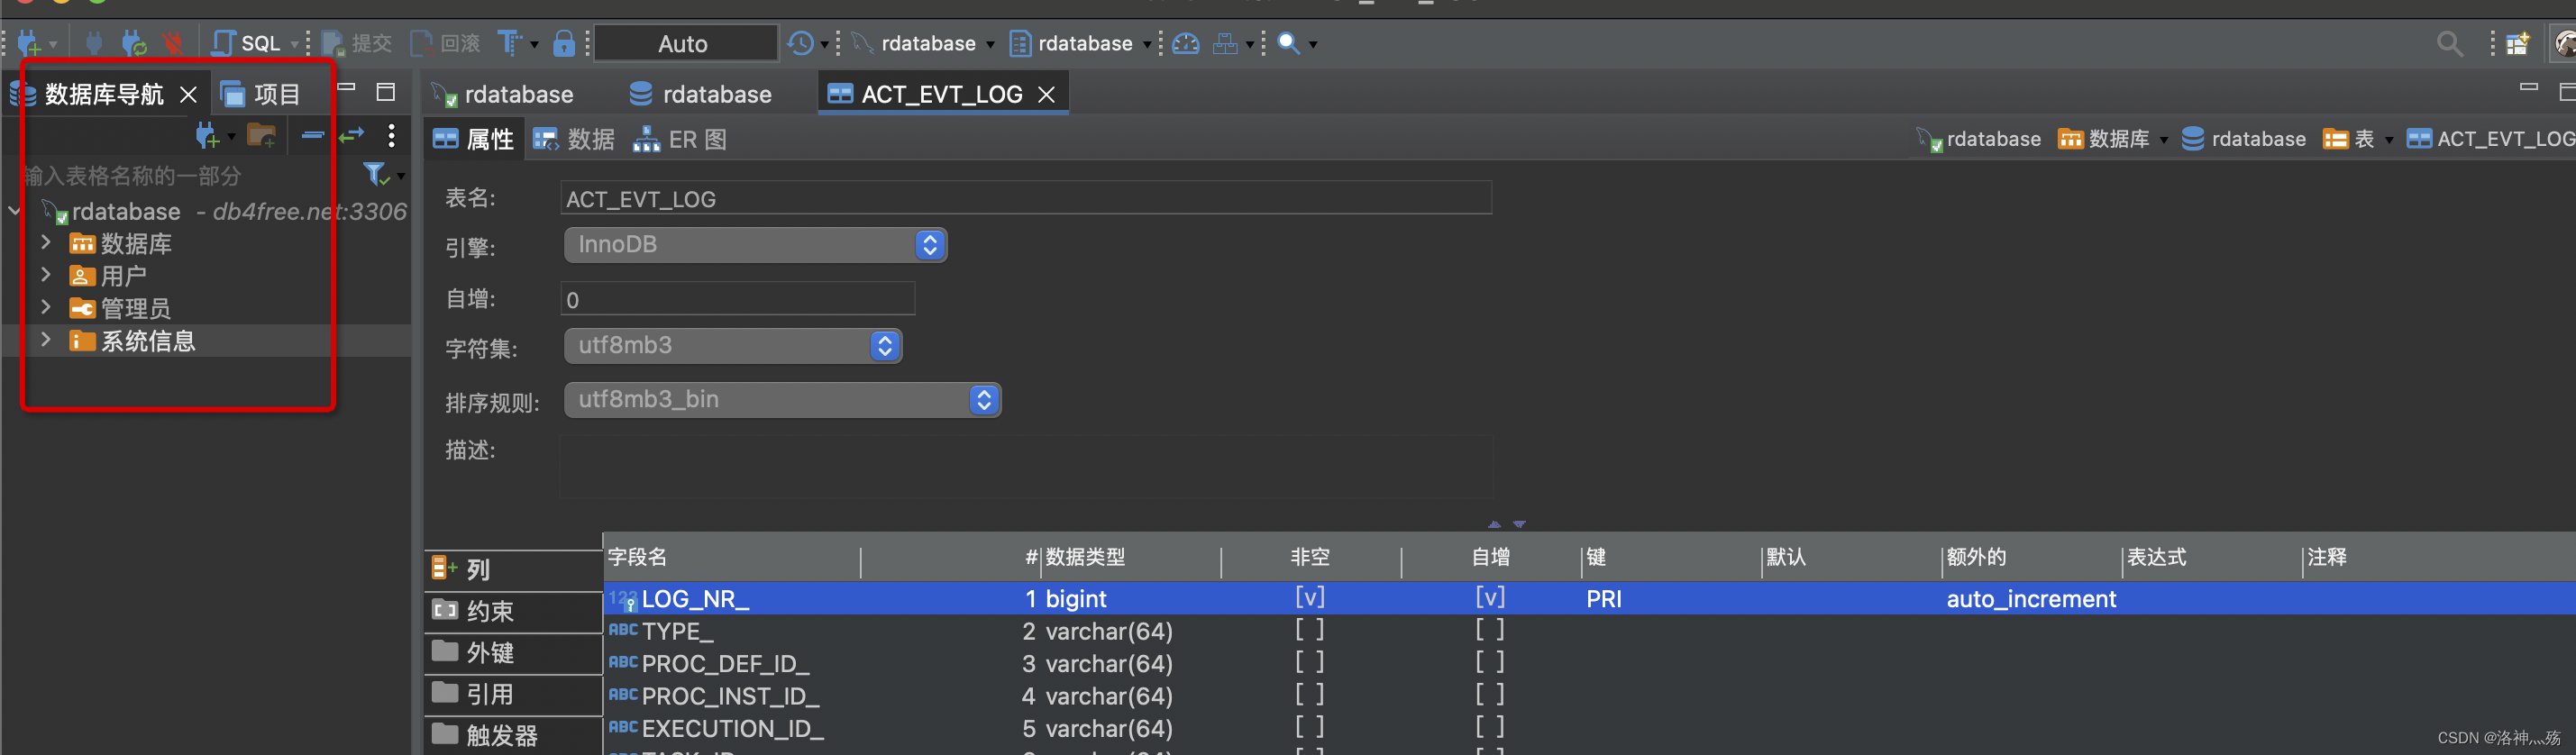This screenshot has height=755, width=2576.
Task: Click the new connection plug icon in main toolbar
Action: (x=29, y=43)
